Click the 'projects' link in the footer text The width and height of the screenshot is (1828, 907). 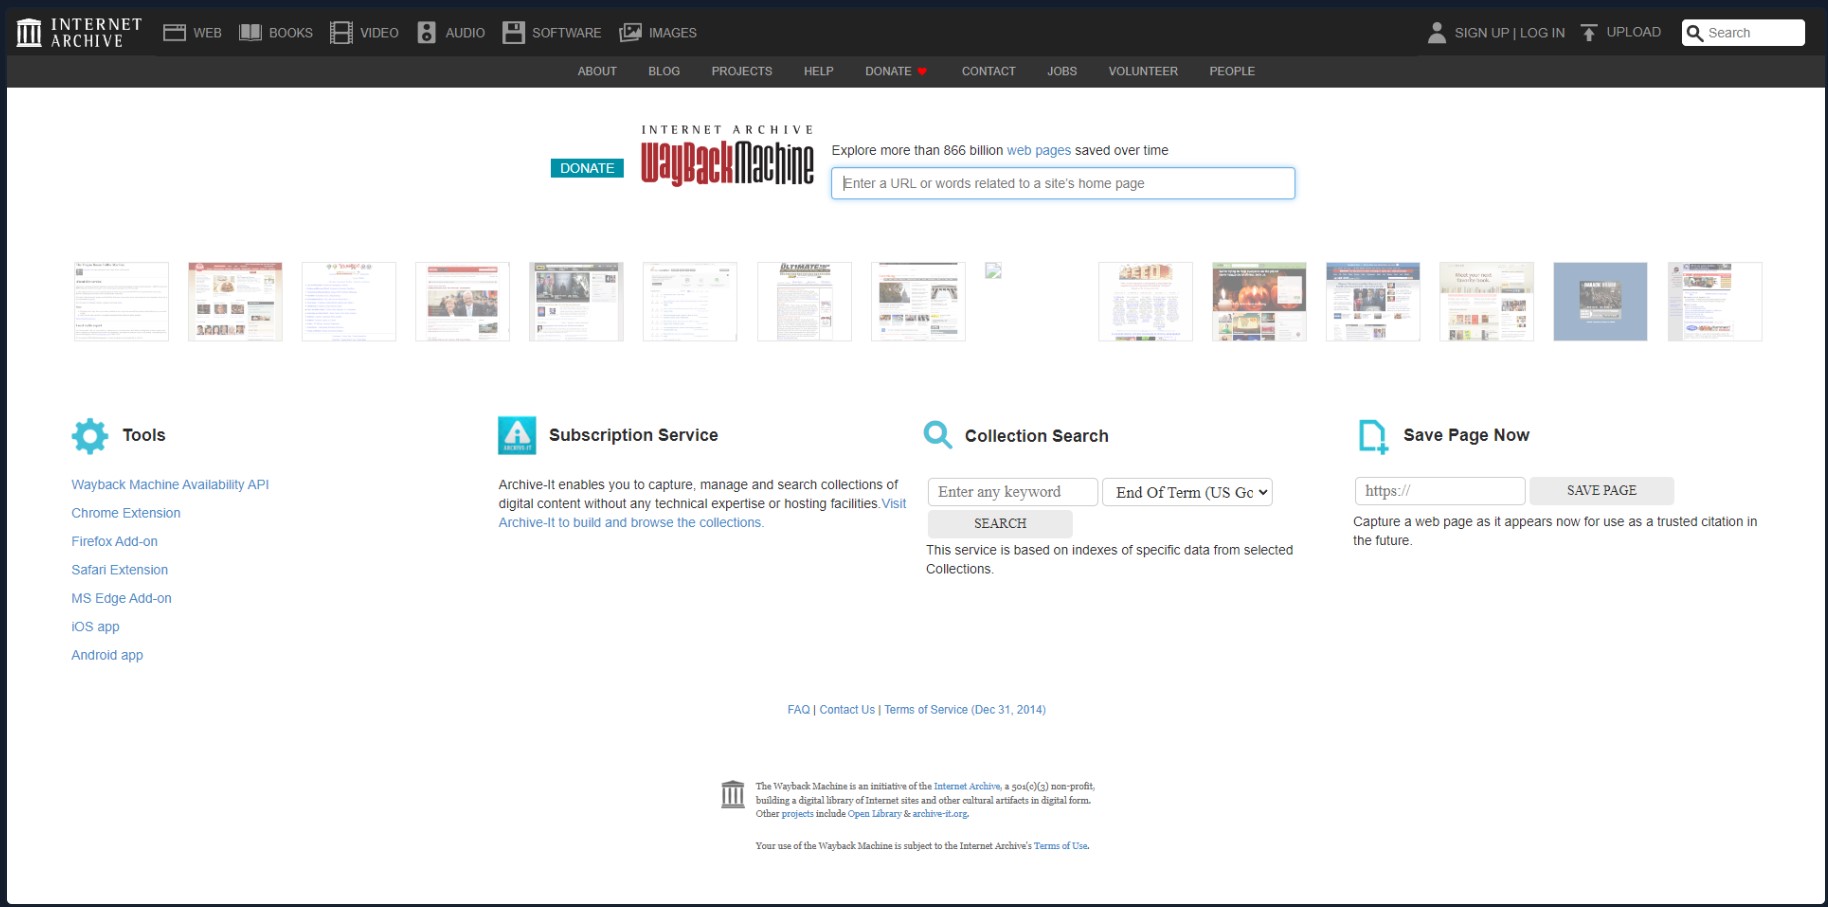pyautogui.click(x=797, y=814)
